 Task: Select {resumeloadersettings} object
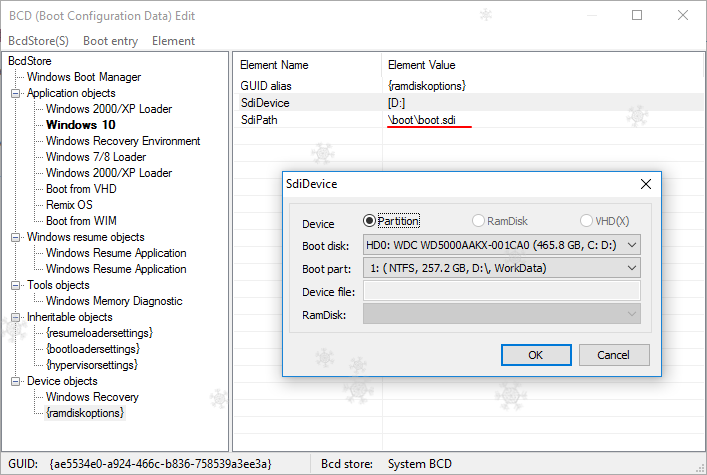coord(99,333)
